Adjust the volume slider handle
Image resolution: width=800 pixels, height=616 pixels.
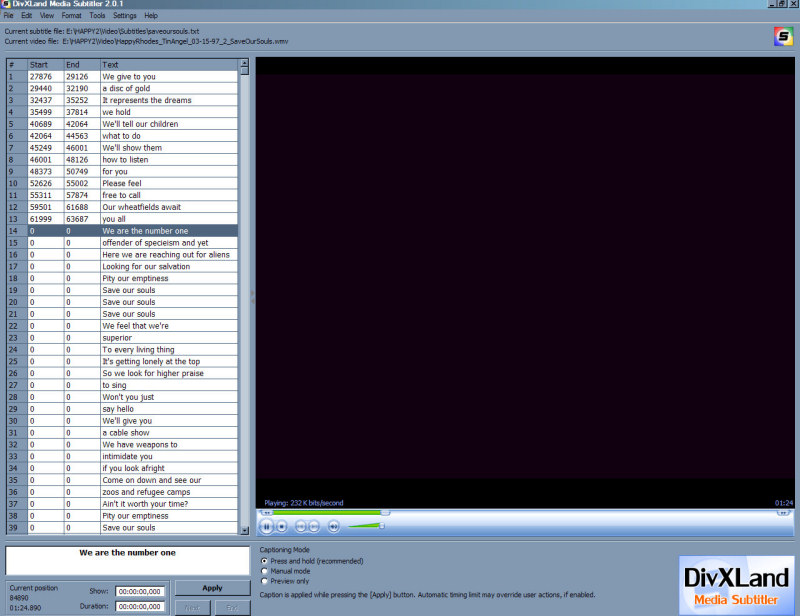click(382, 526)
